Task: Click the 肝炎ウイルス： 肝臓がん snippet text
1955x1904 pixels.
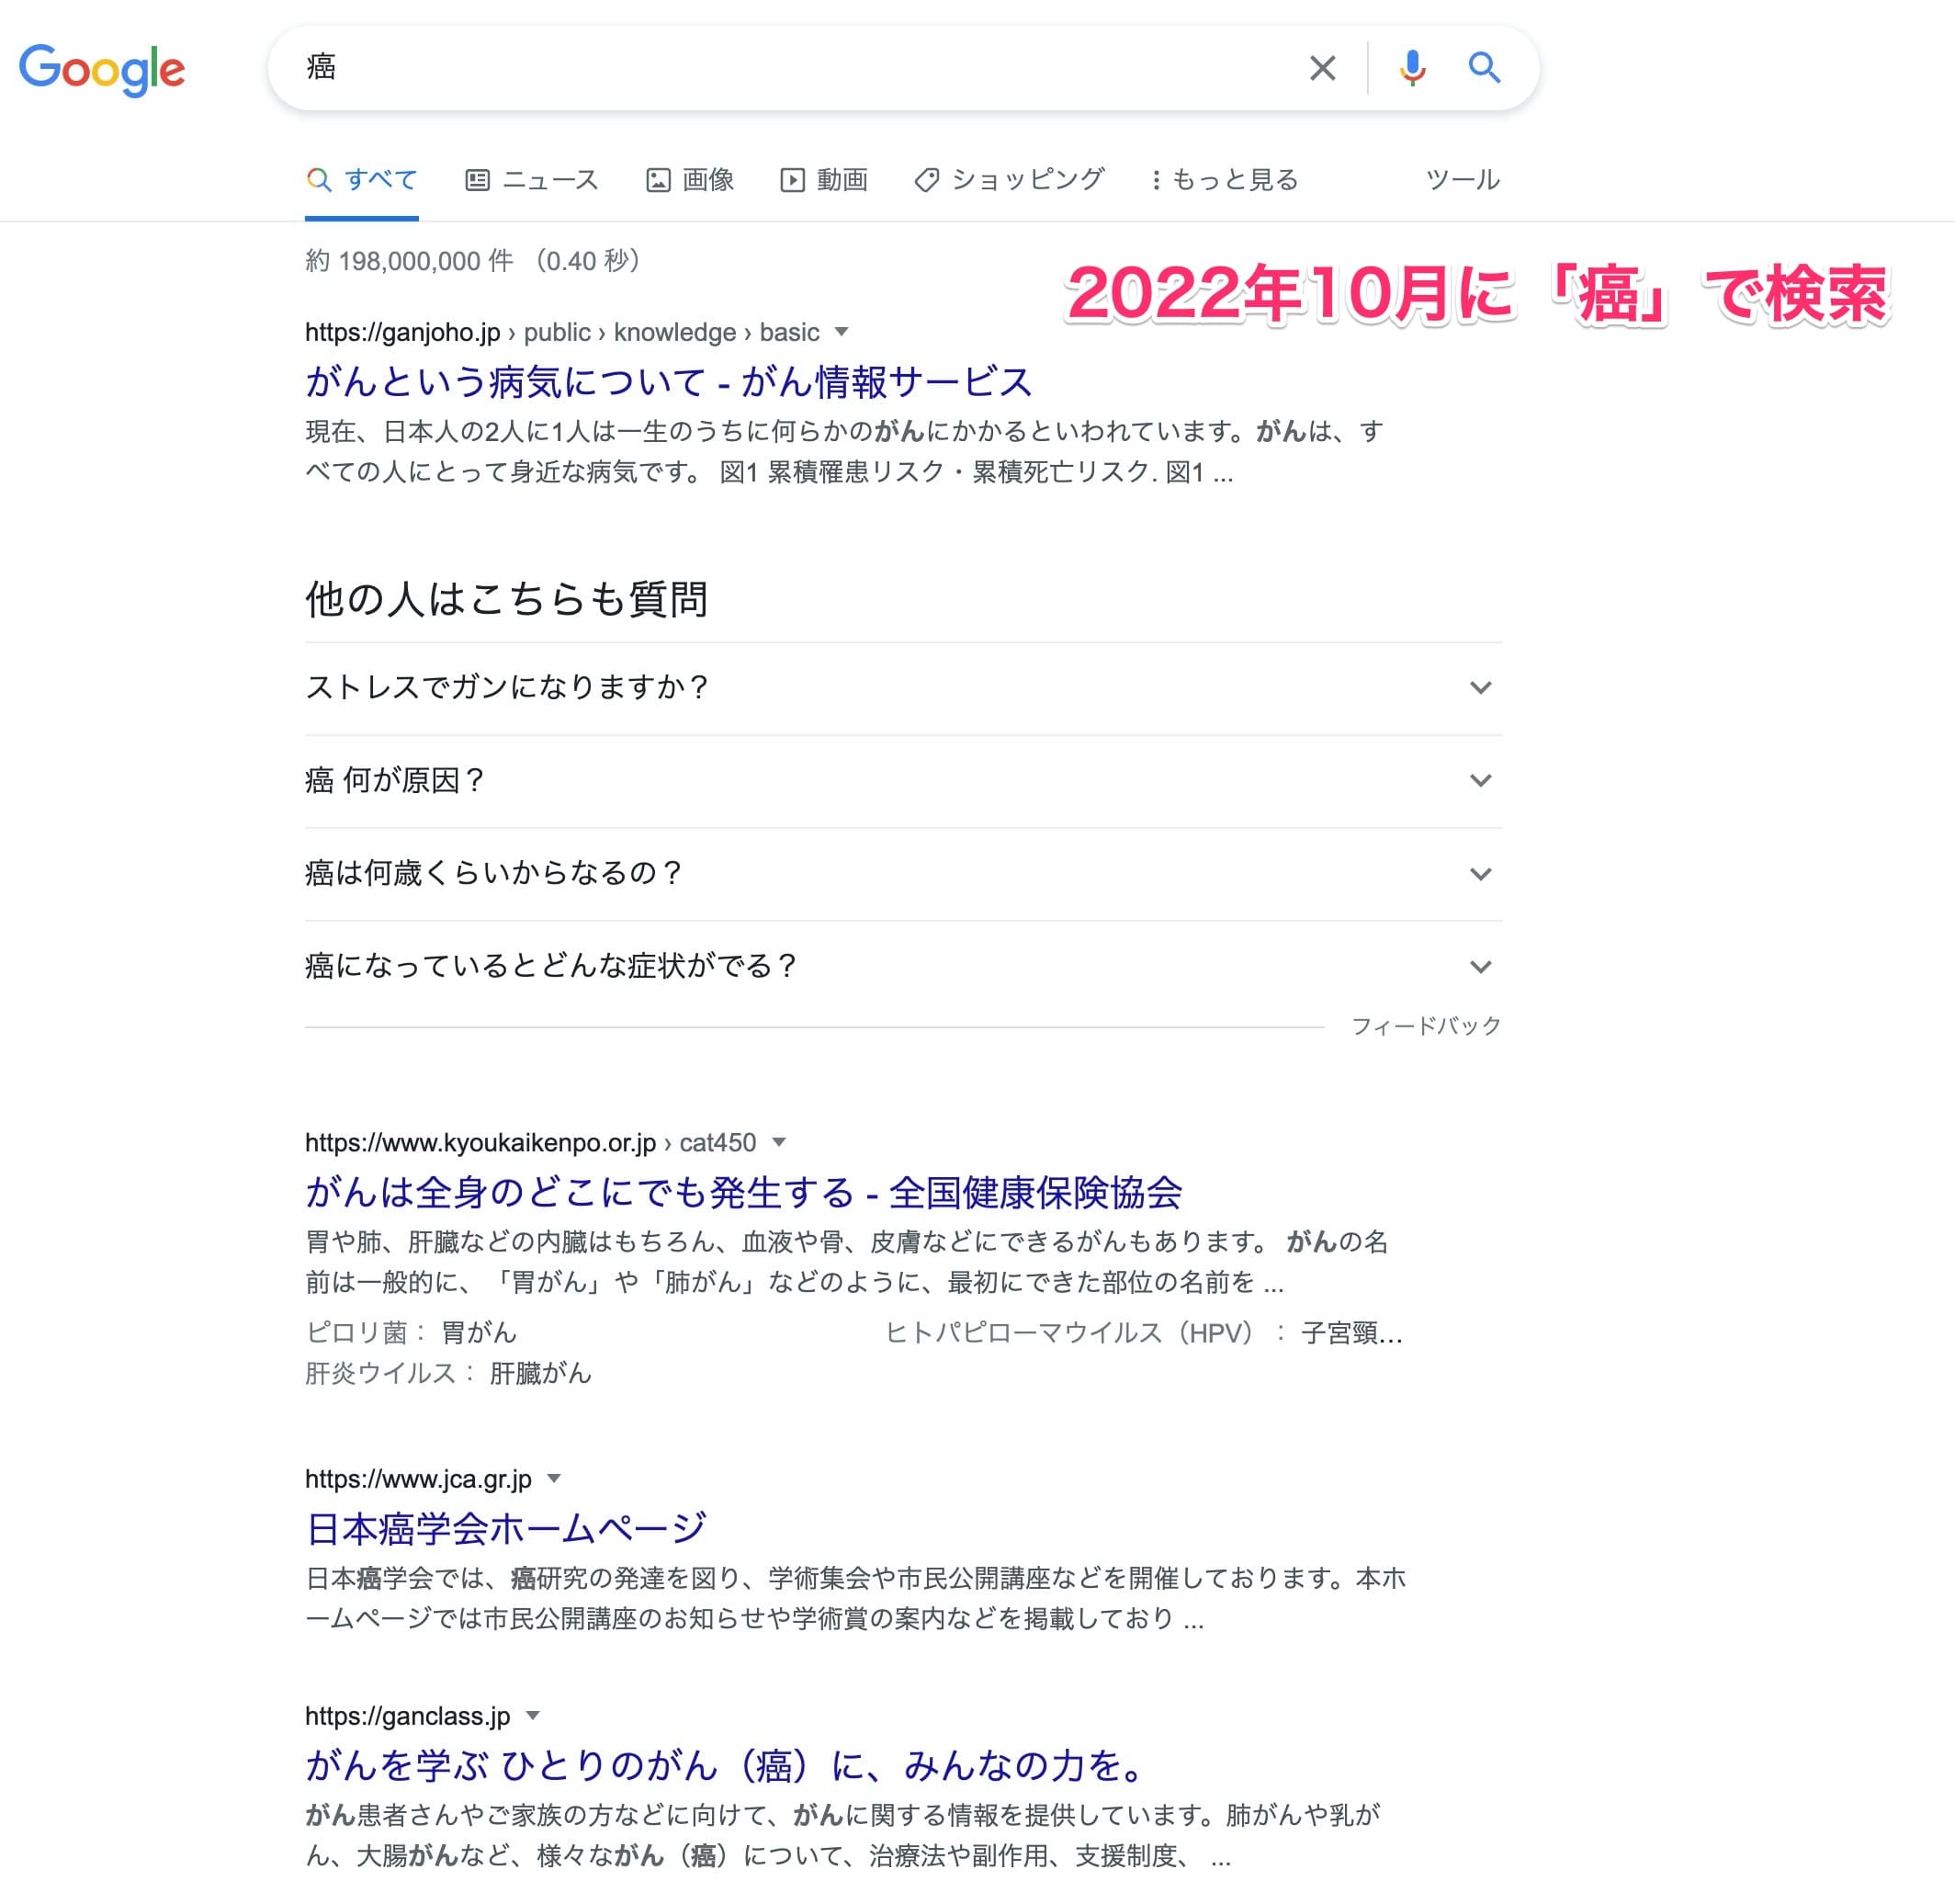Action: click(449, 1373)
